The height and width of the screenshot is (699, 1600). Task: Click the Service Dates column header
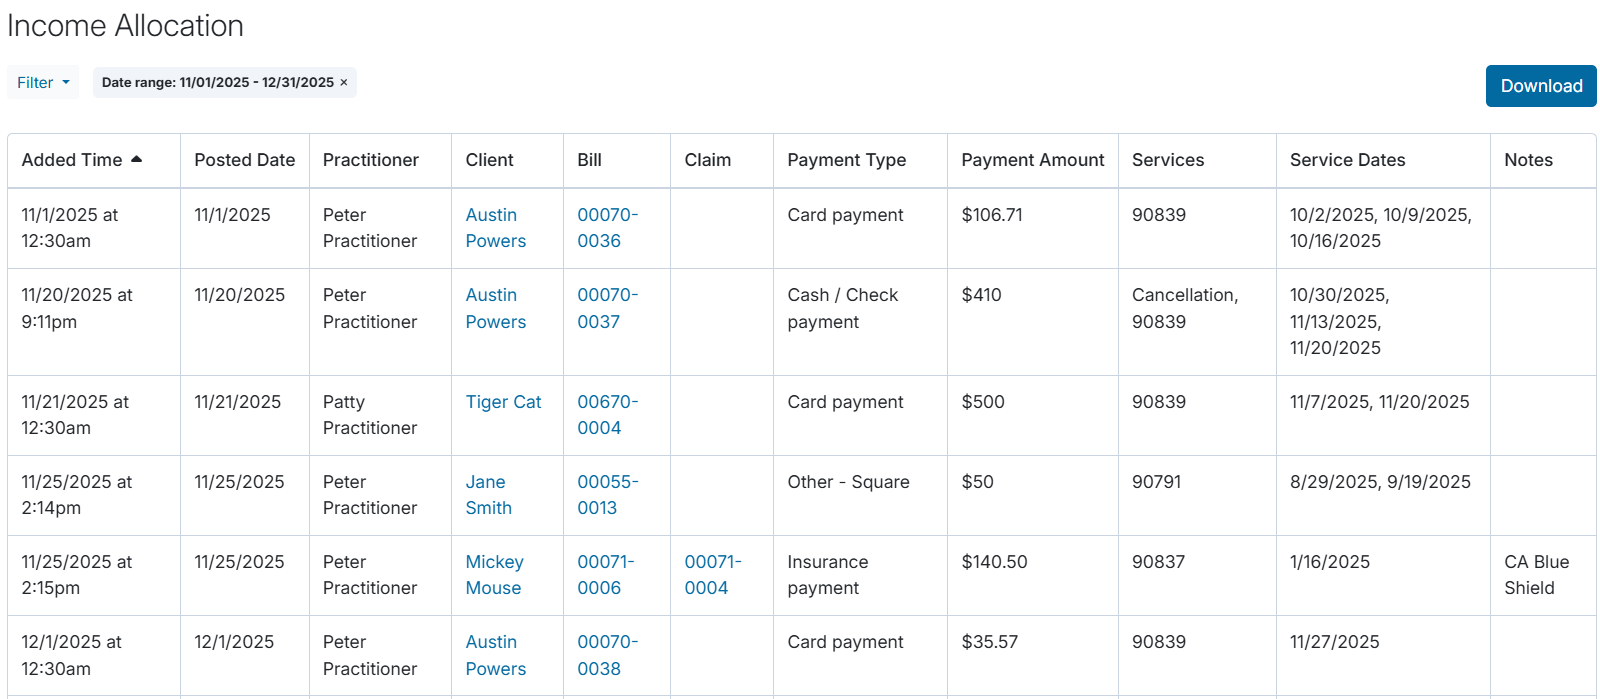tap(1347, 160)
